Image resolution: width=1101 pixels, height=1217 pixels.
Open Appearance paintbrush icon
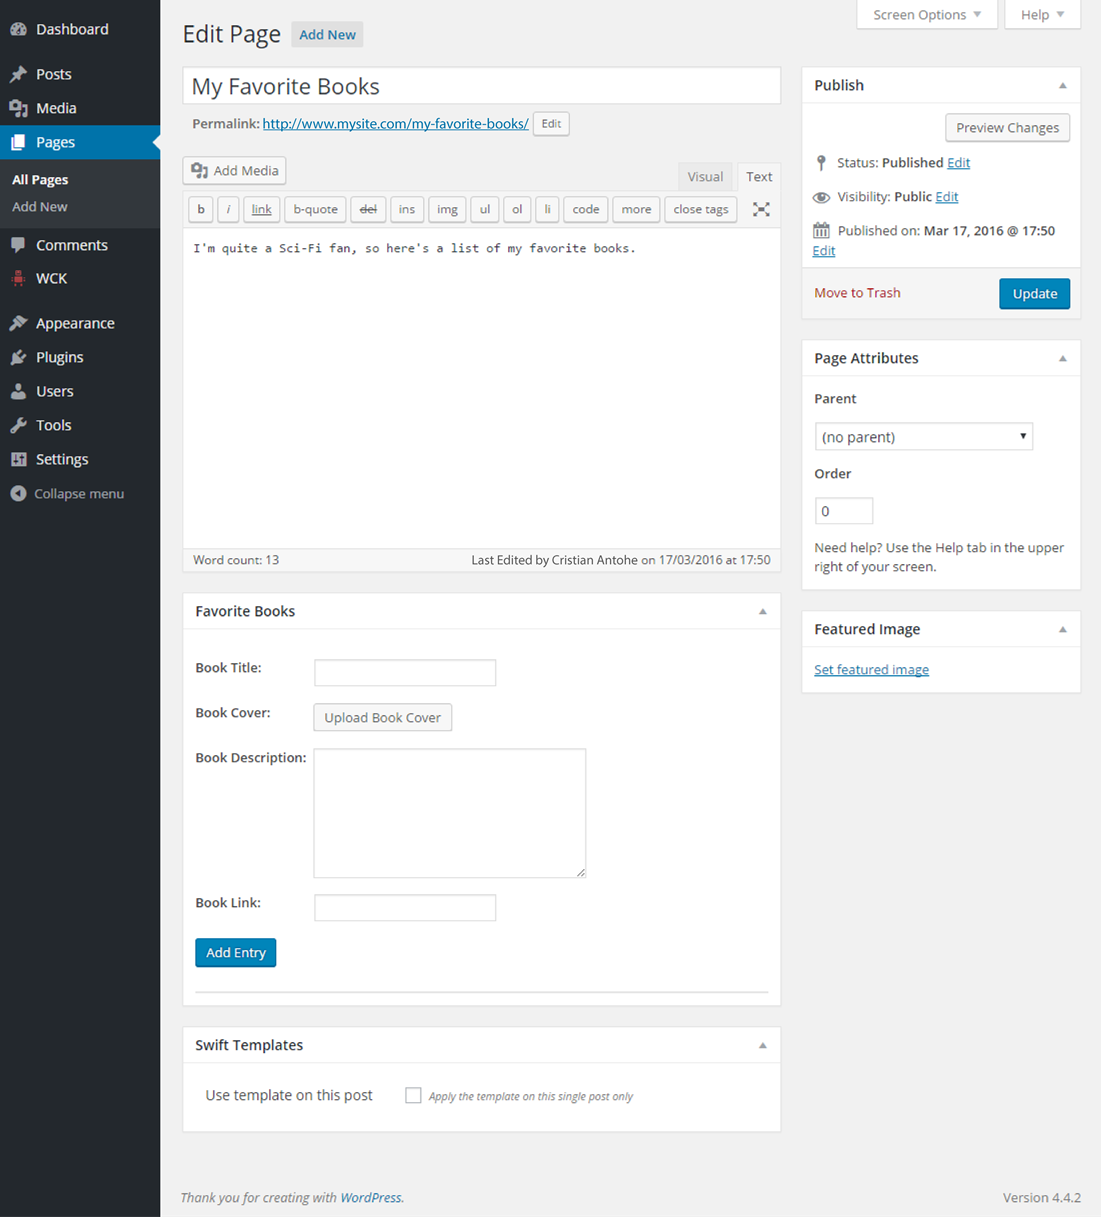(18, 323)
